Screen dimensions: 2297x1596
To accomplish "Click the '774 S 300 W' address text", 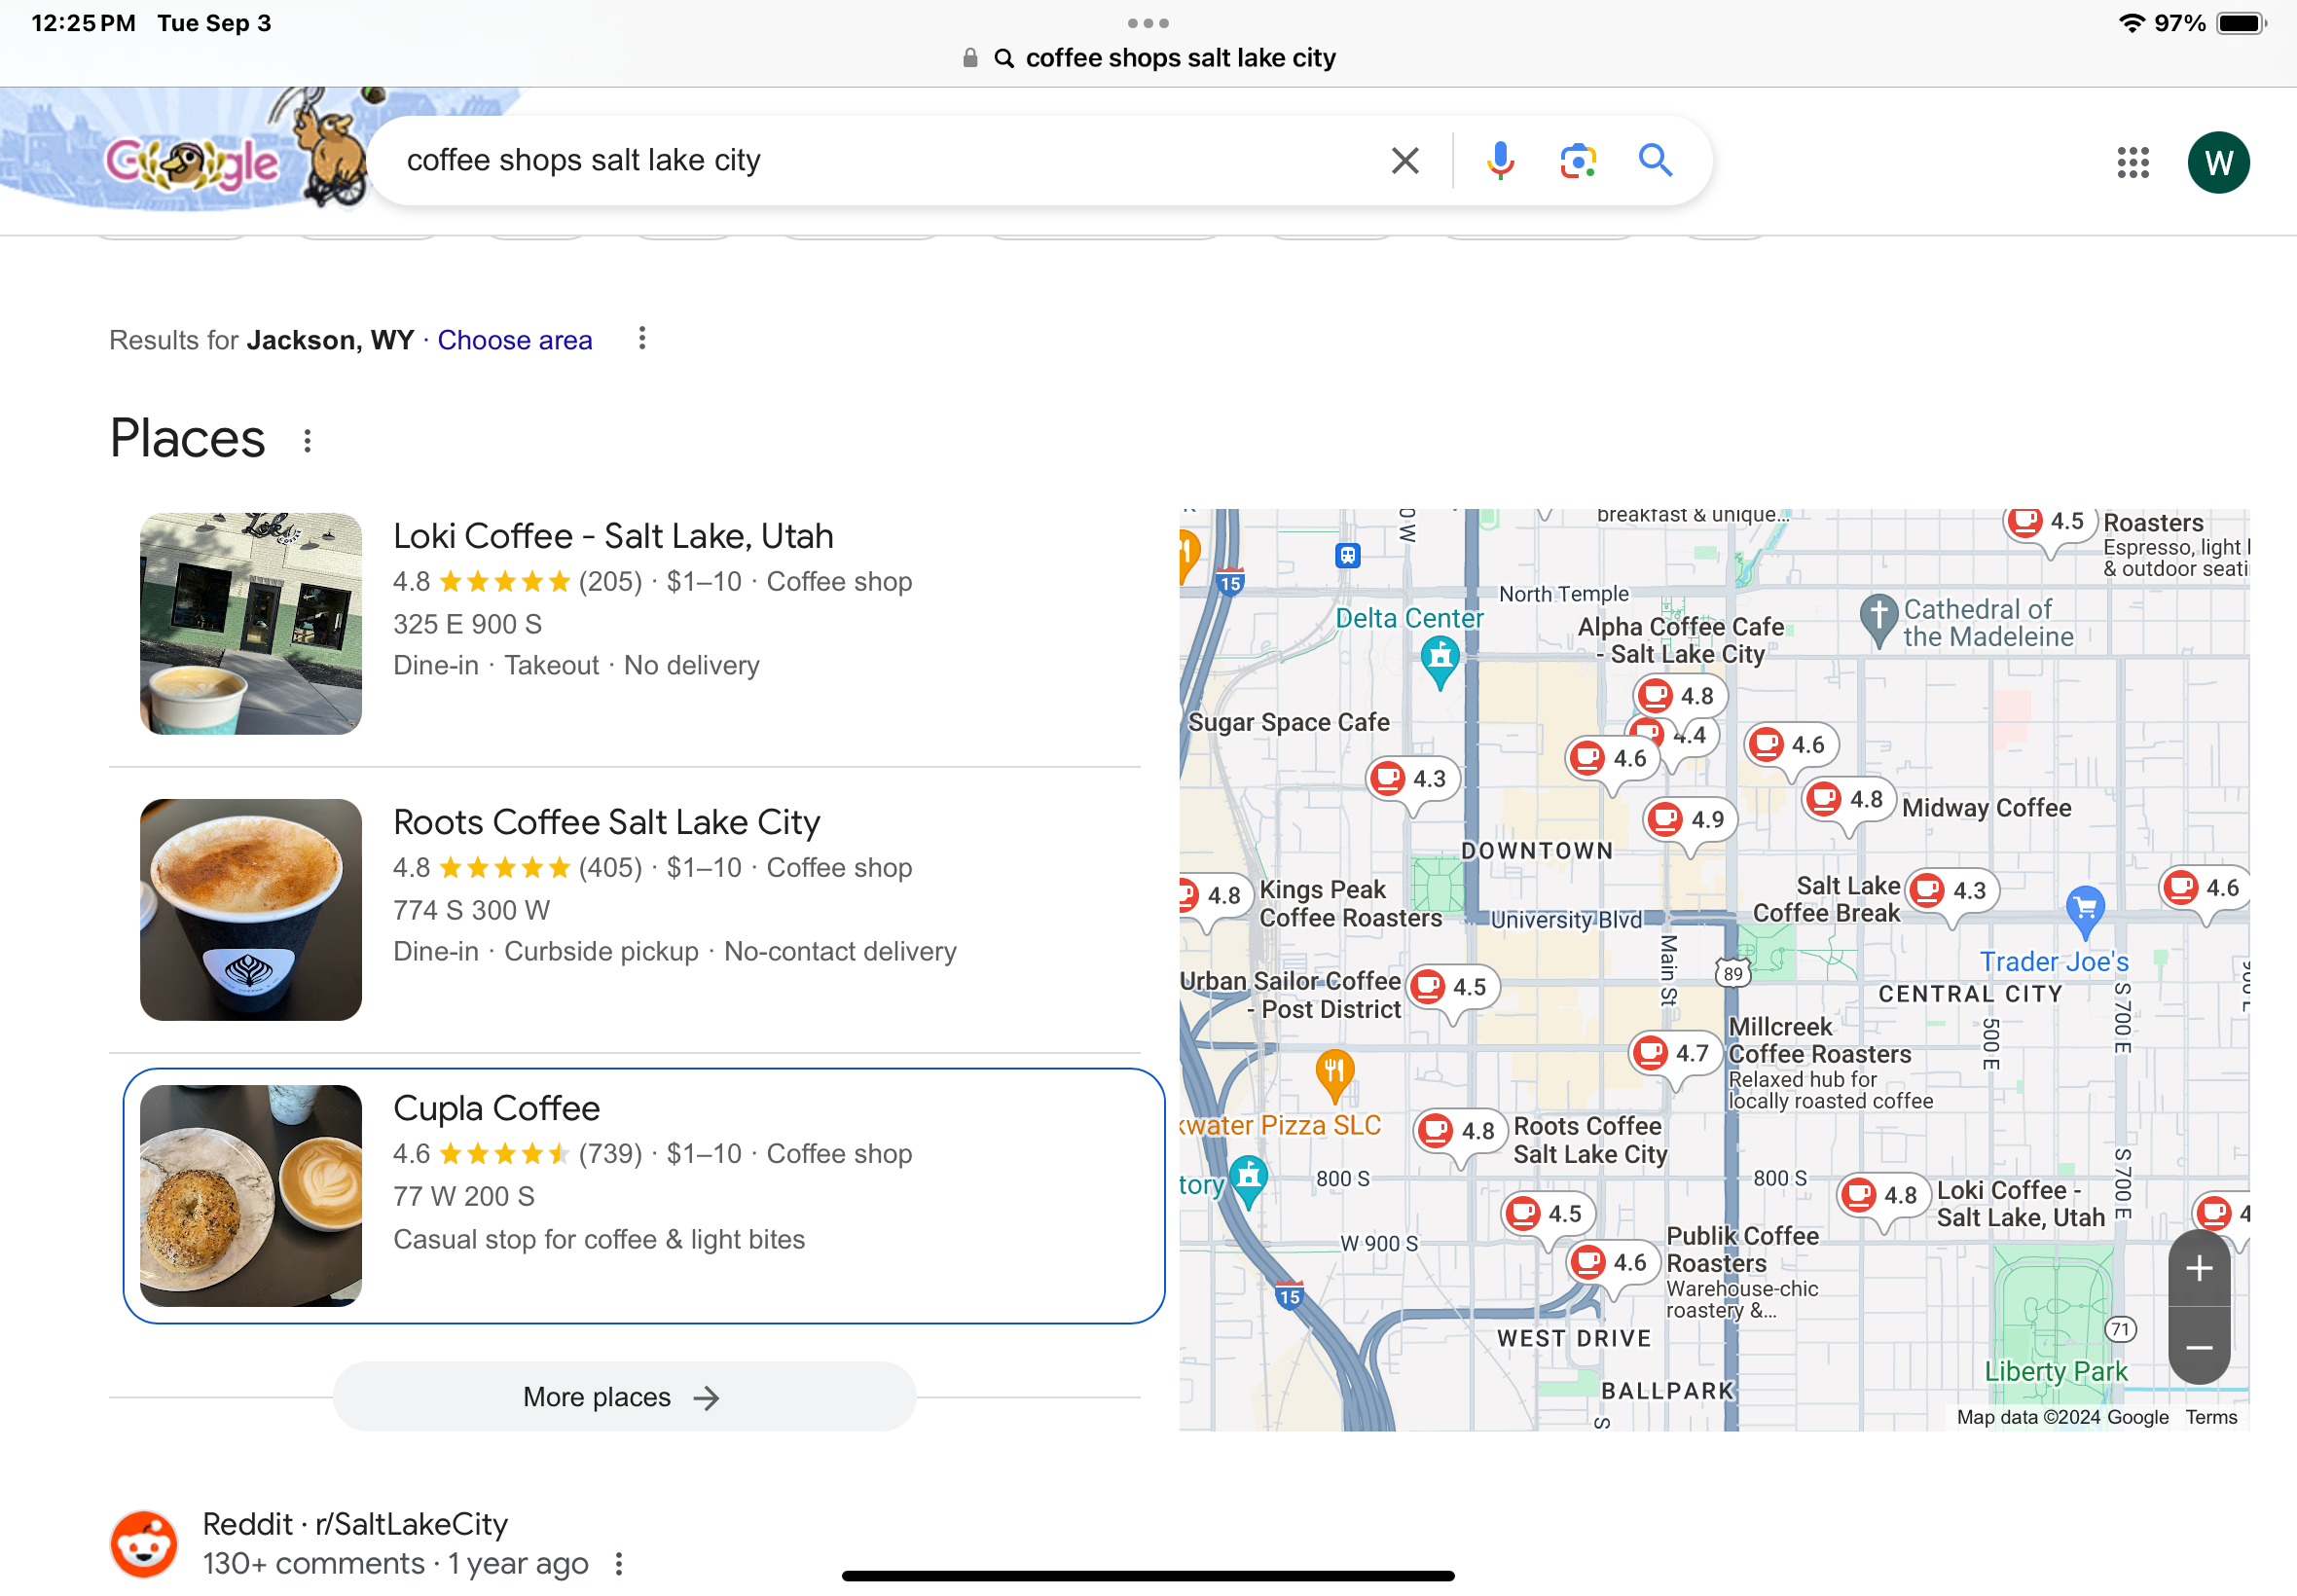I will (471, 910).
